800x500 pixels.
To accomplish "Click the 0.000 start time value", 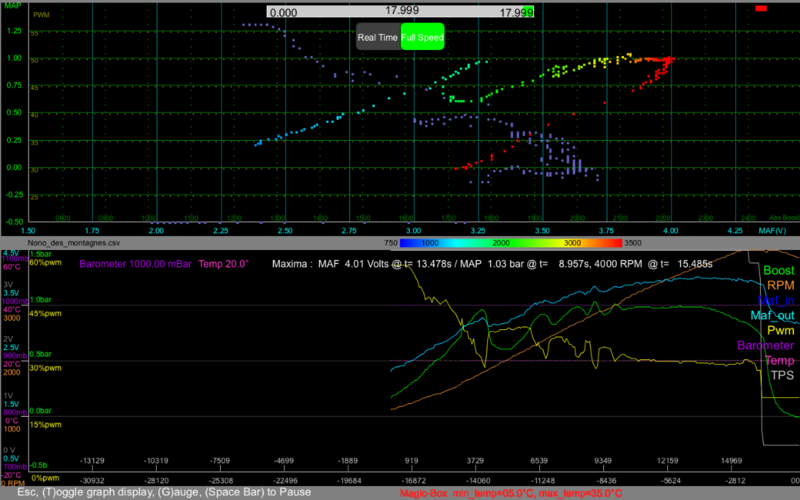I will (x=283, y=13).
